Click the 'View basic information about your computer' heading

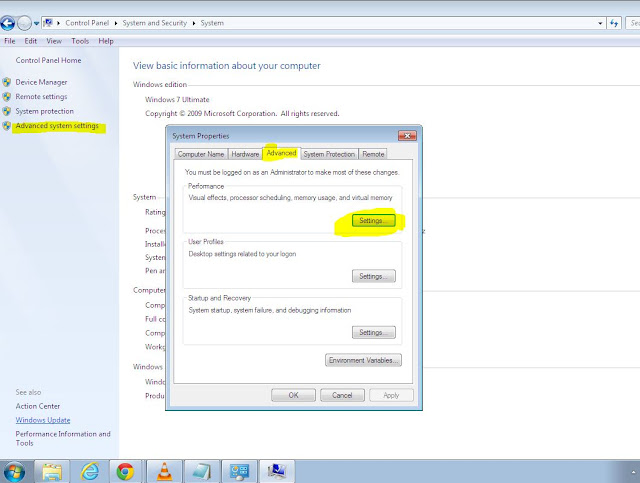pos(227,66)
